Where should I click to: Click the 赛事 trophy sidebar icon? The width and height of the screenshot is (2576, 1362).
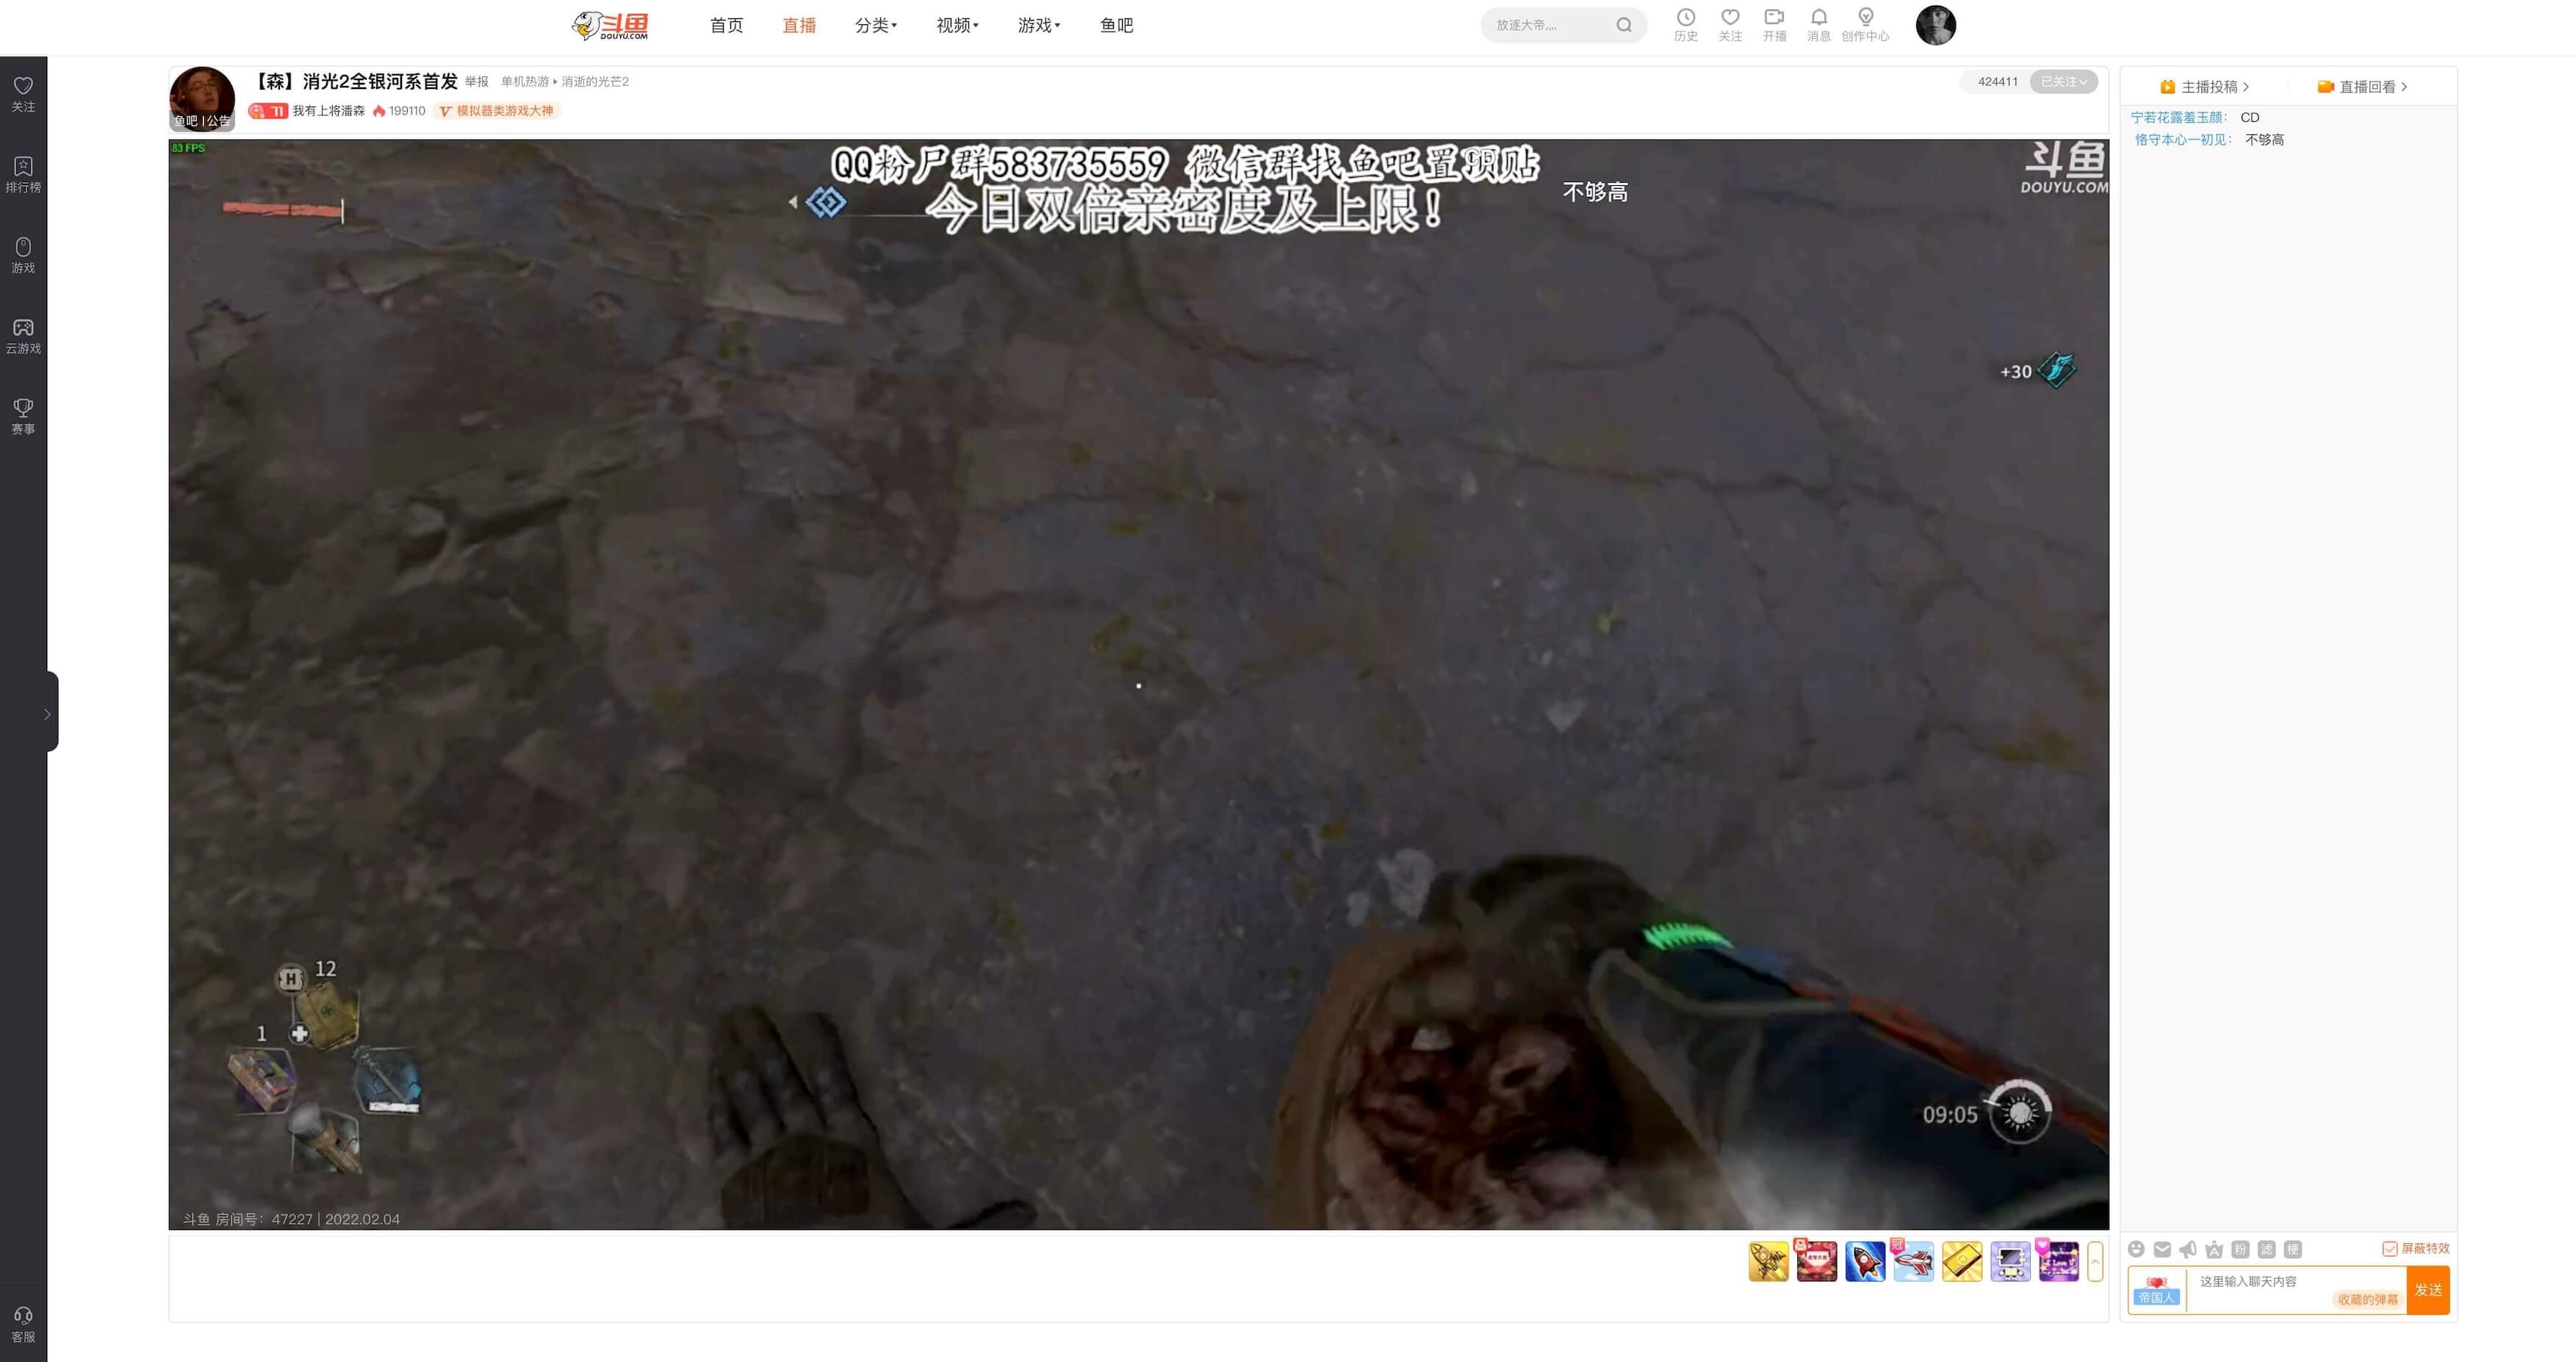point(23,415)
